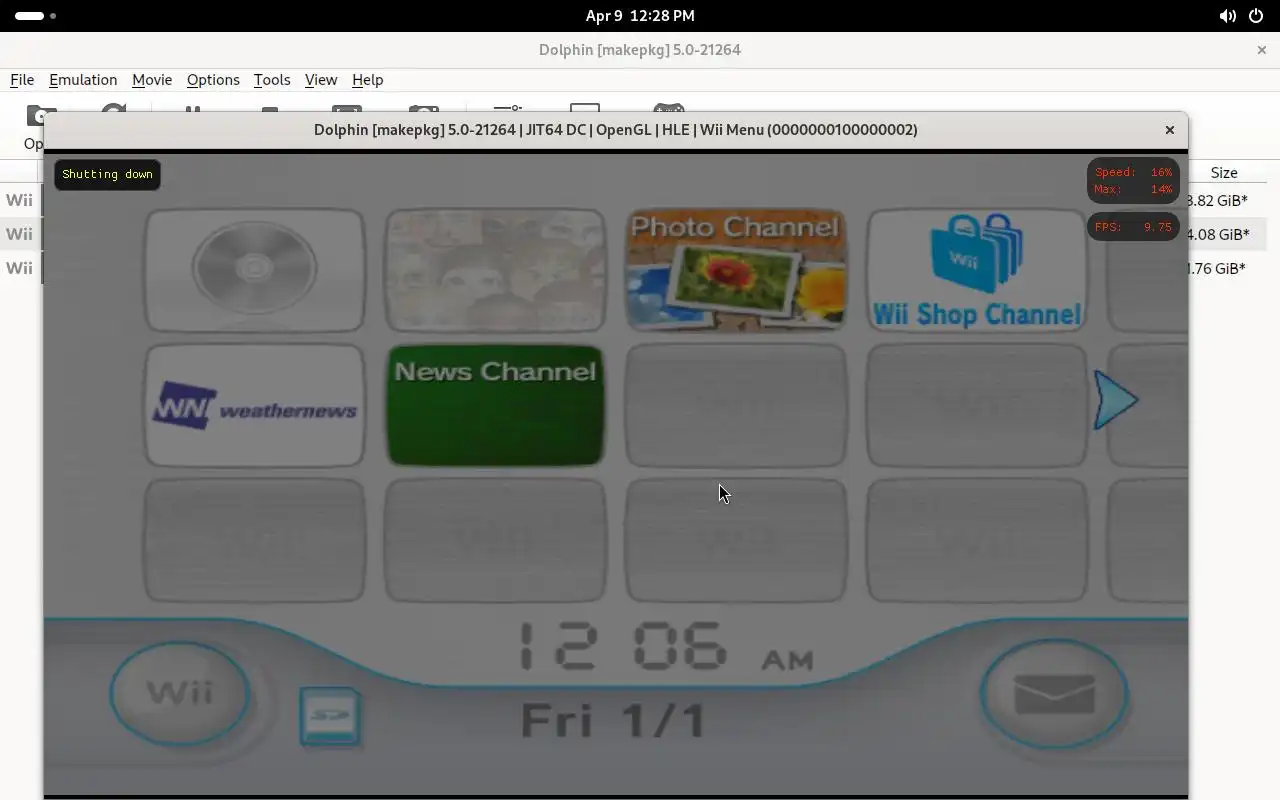Image resolution: width=1280 pixels, height=800 pixels.
Task: Open the SD Card menu icon
Action: (x=330, y=717)
